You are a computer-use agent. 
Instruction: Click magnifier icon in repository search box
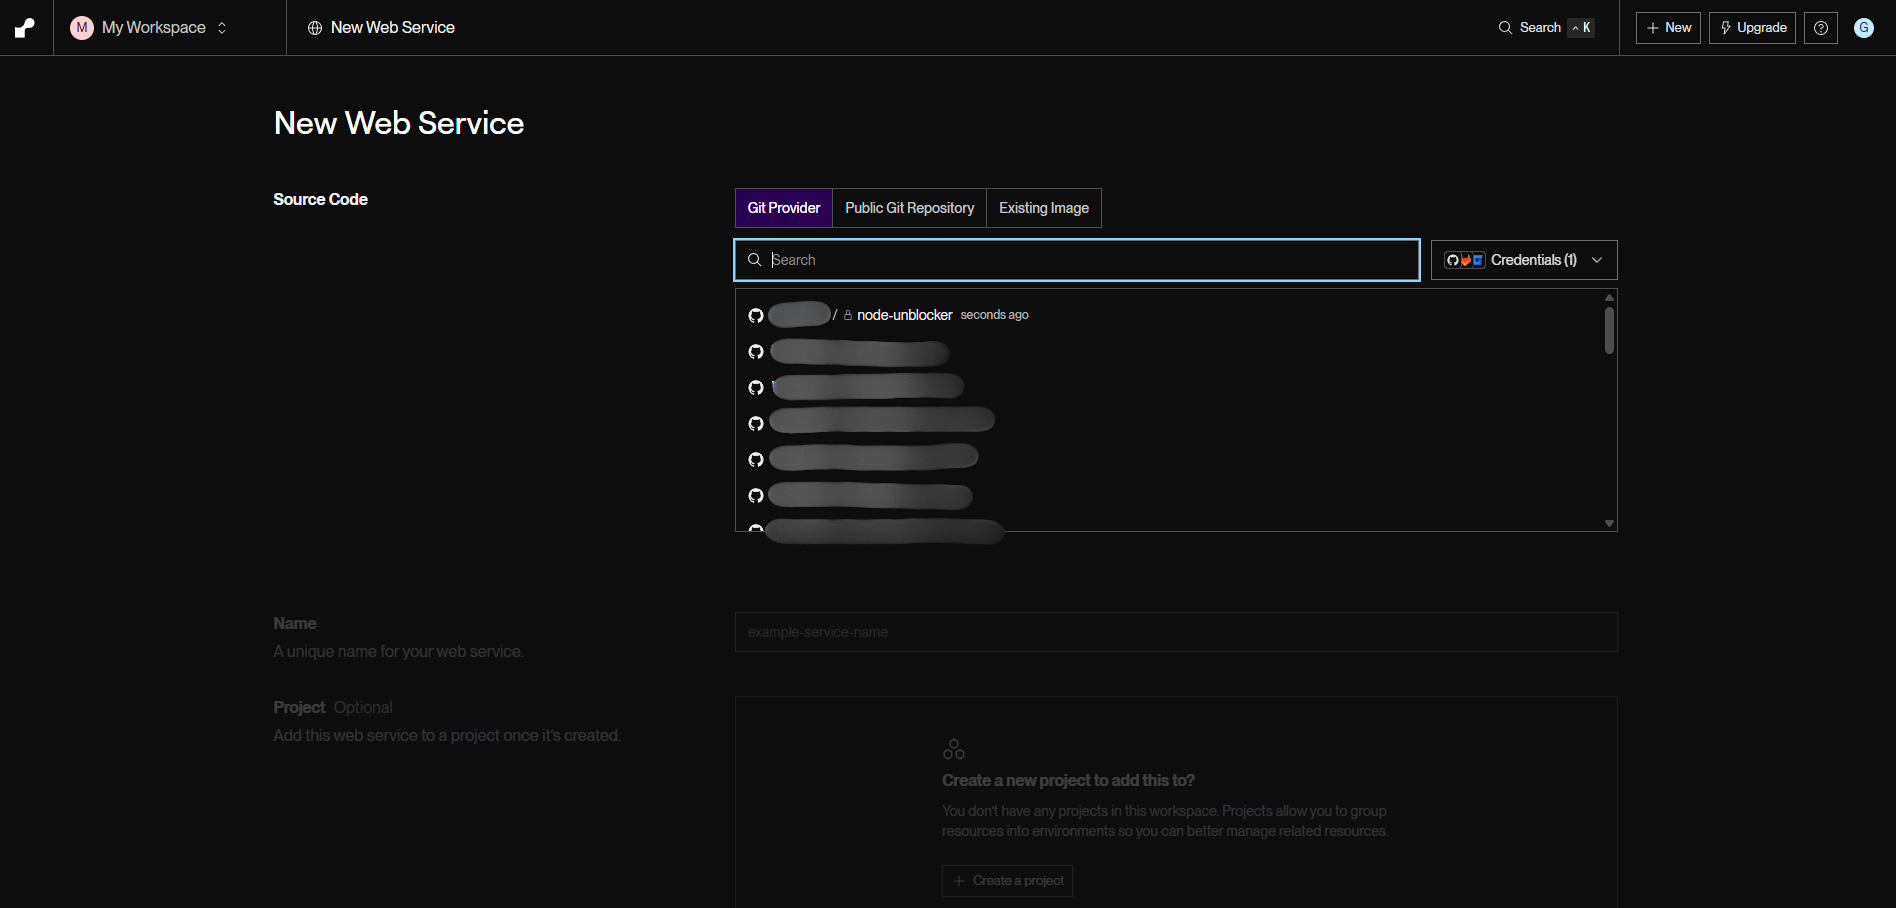(755, 260)
